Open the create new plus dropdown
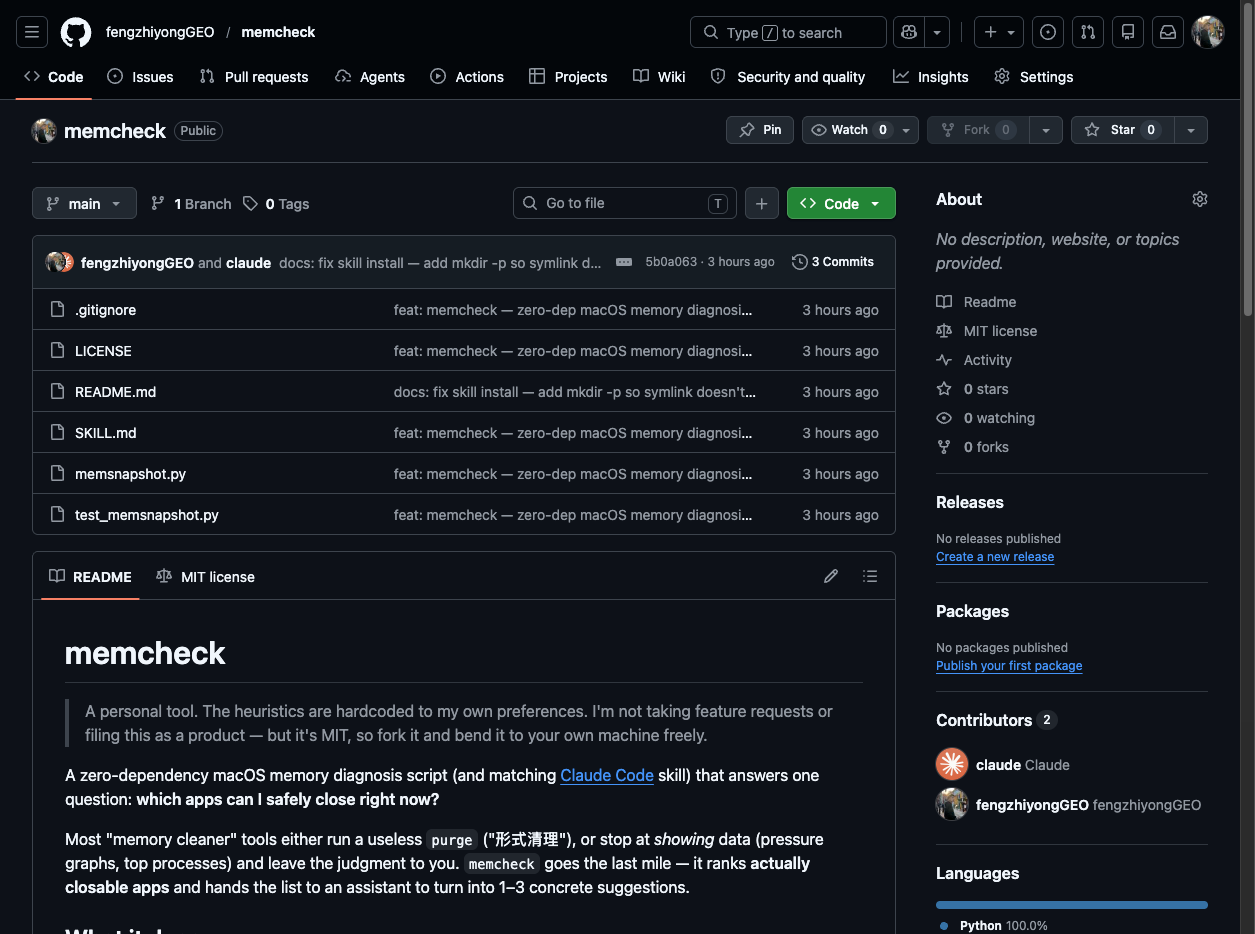The width and height of the screenshot is (1255, 934). click(999, 32)
